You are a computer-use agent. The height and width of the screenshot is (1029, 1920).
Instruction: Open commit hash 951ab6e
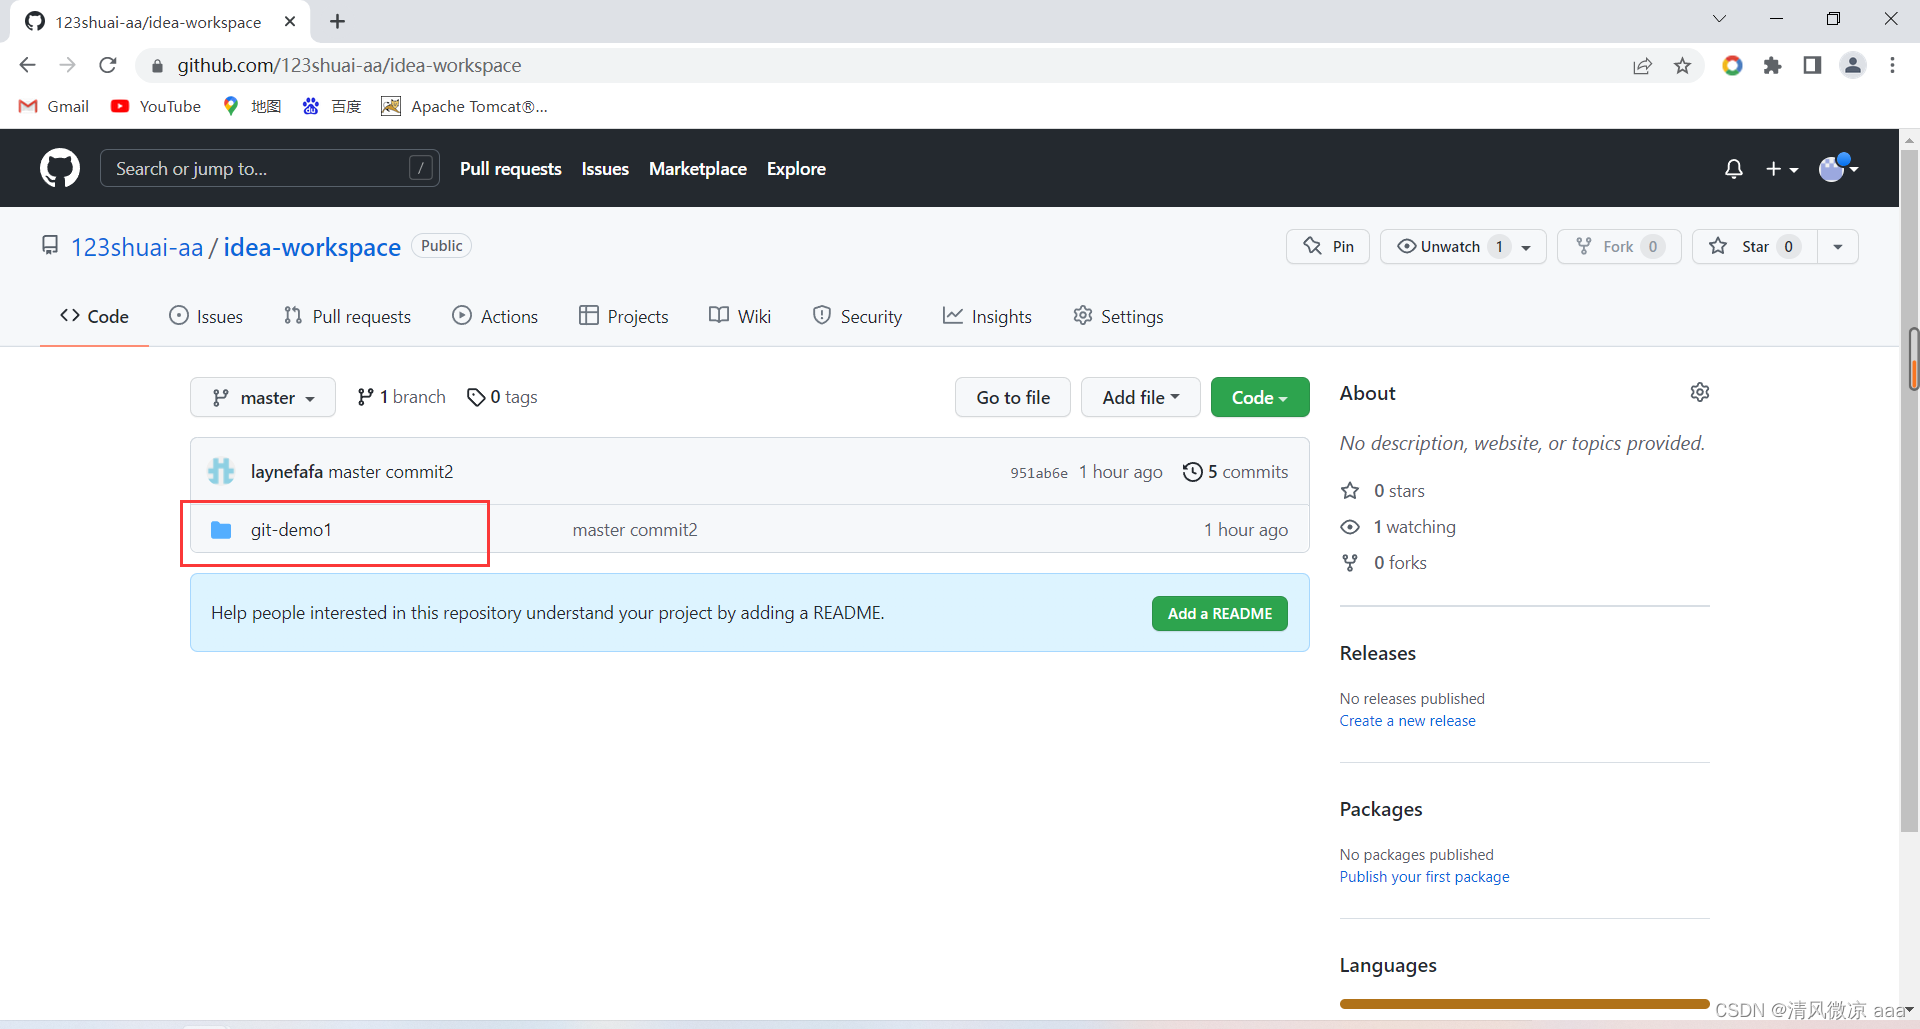click(x=1039, y=473)
